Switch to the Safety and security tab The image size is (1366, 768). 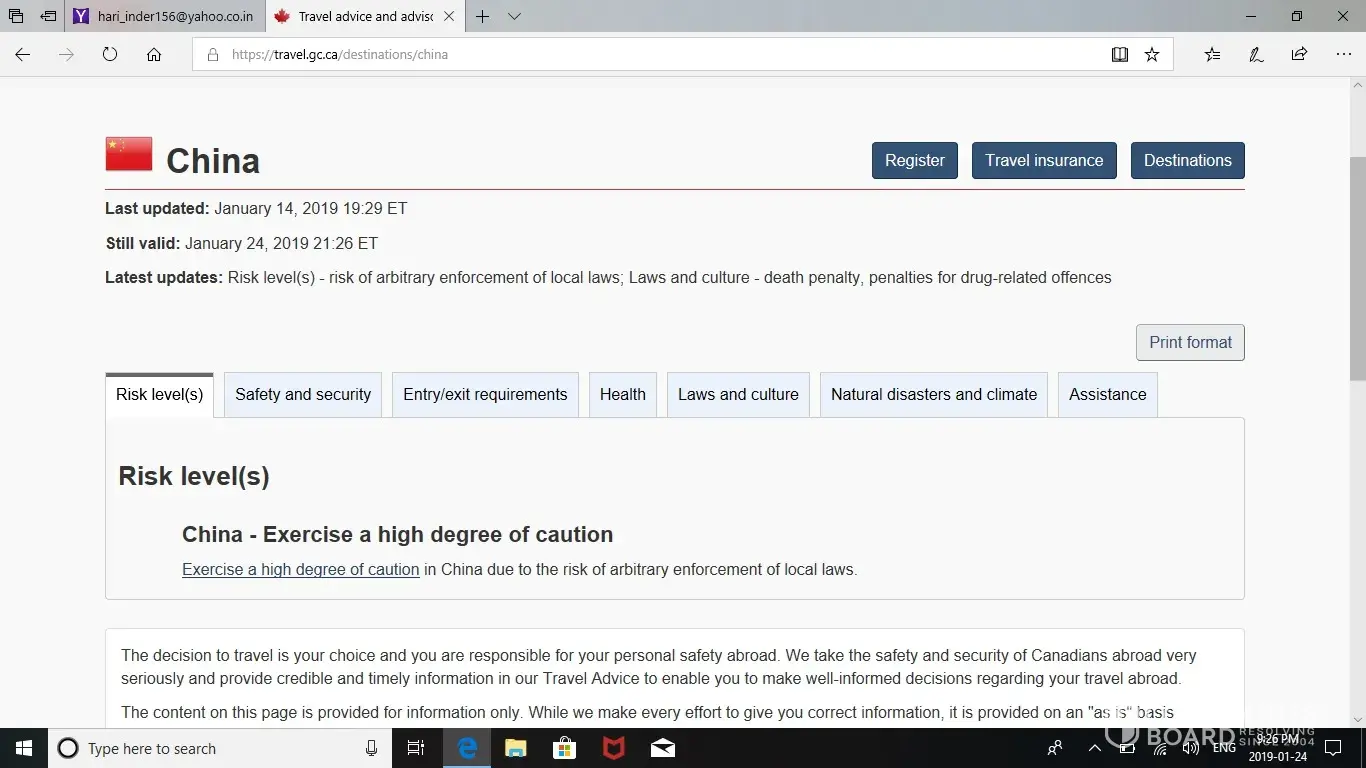303,395
